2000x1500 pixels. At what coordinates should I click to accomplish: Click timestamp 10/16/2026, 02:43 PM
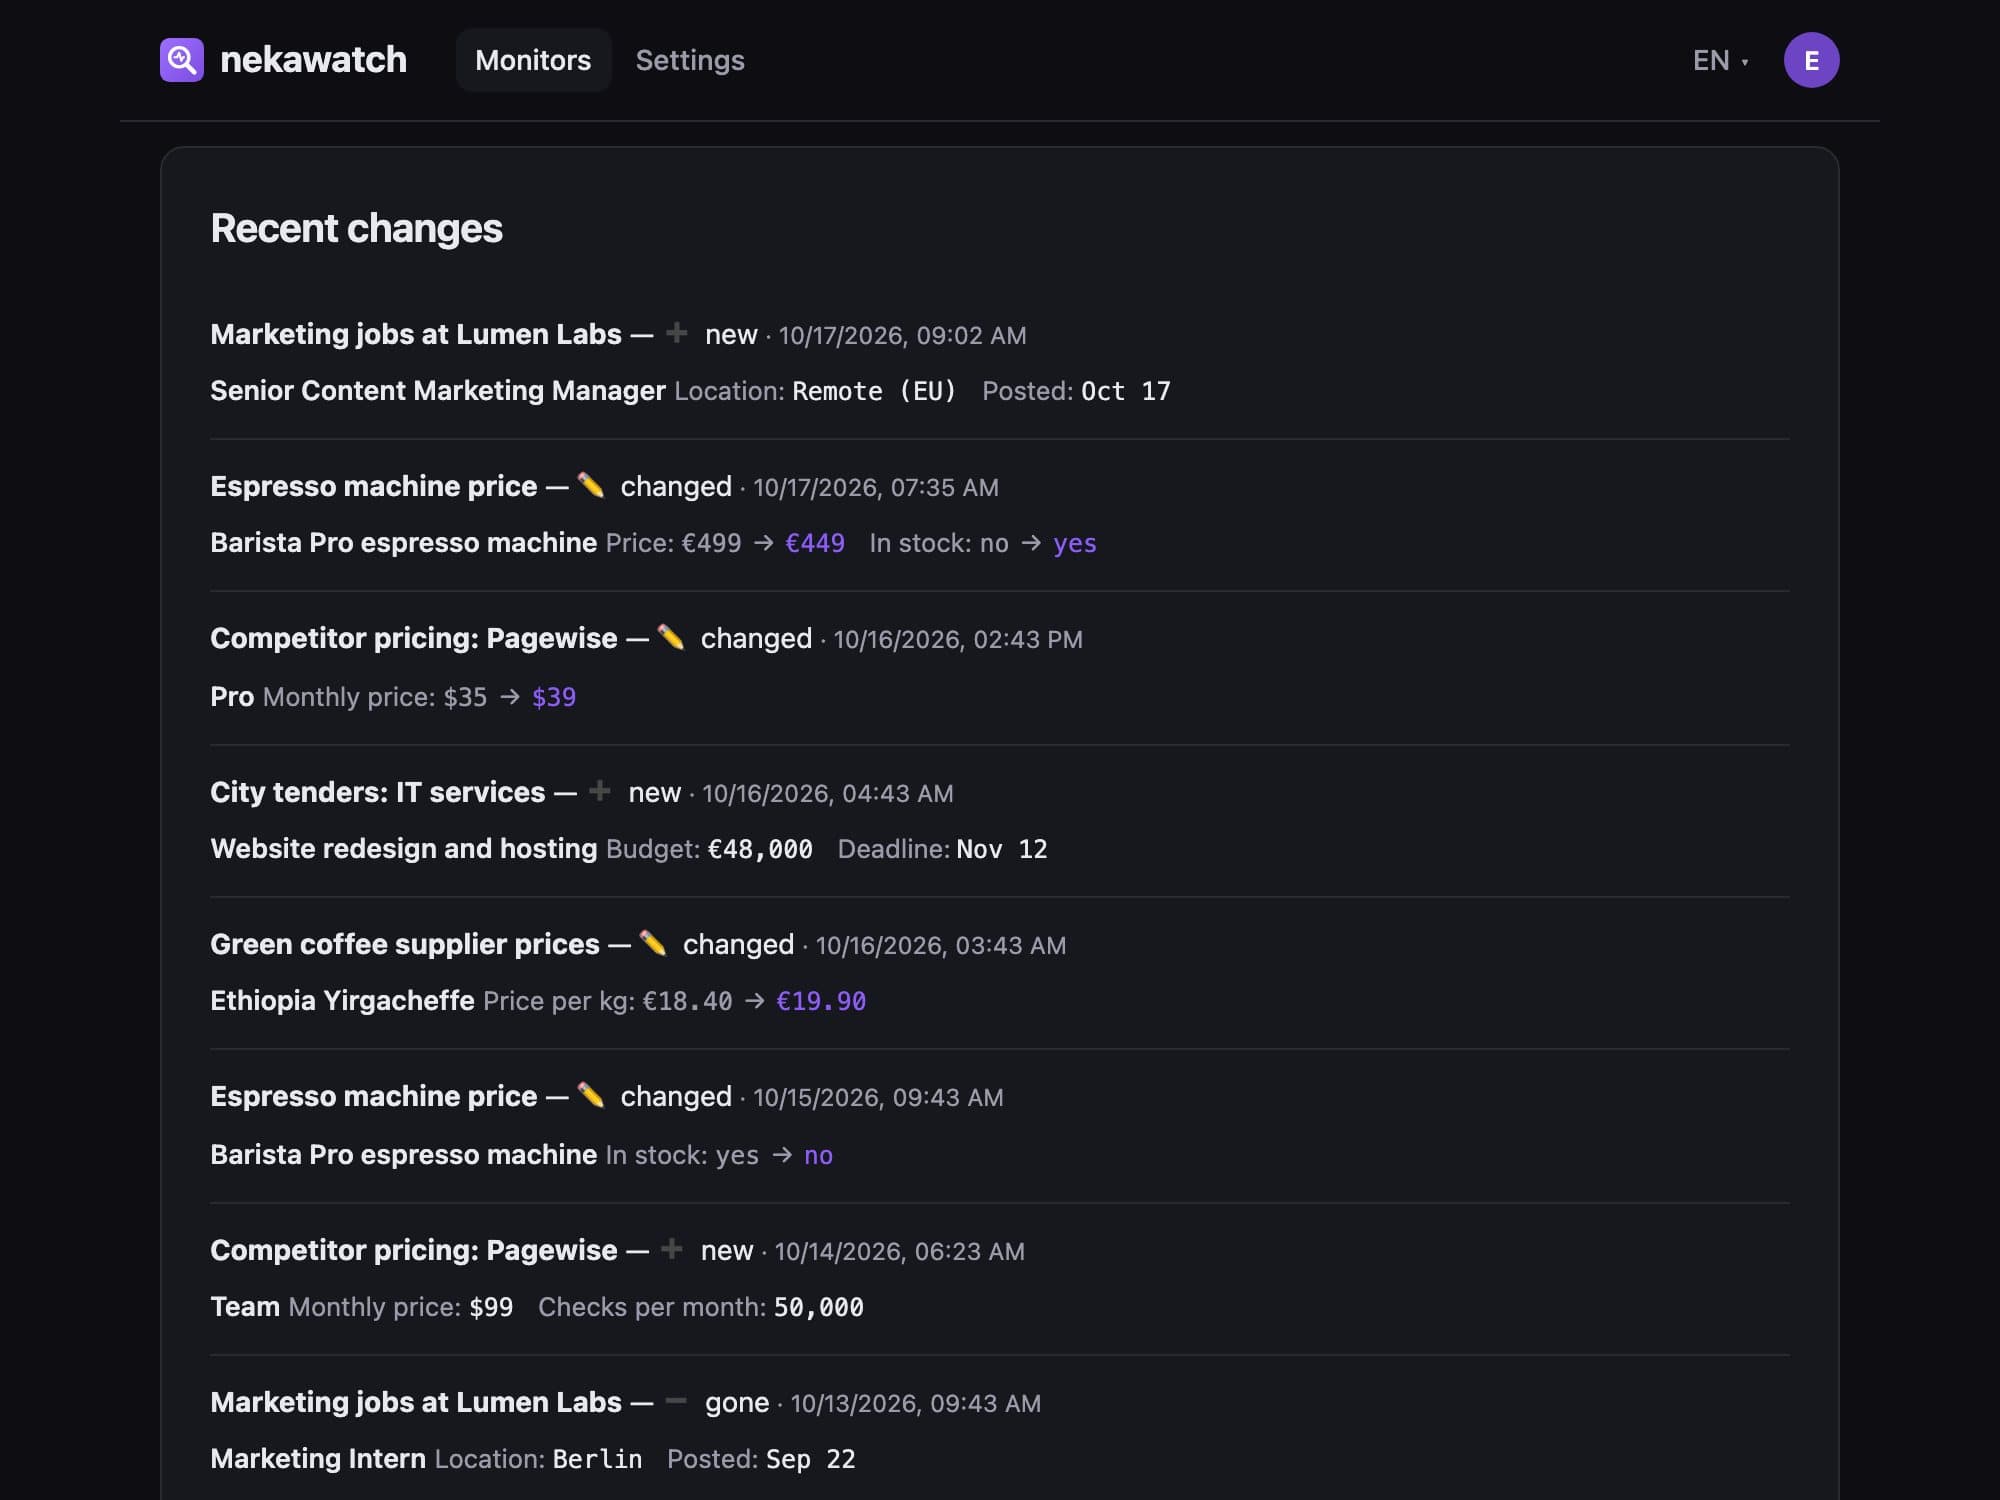[958, 639]
